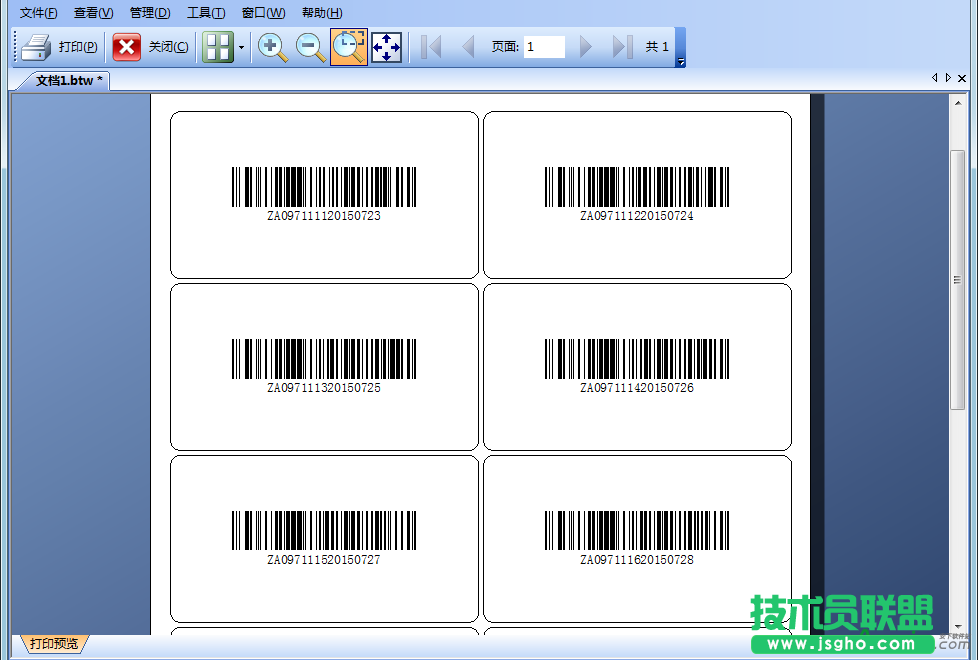The height and width of the screenshot is (660, 978).
Task: Select the 文档1.btw document tab
Action: 68,80
